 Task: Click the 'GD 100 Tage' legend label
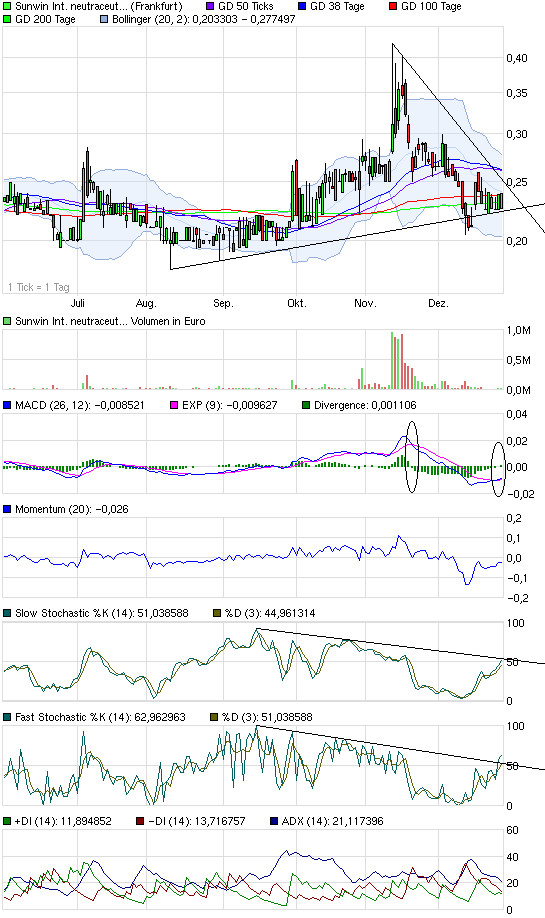[431, 6]
